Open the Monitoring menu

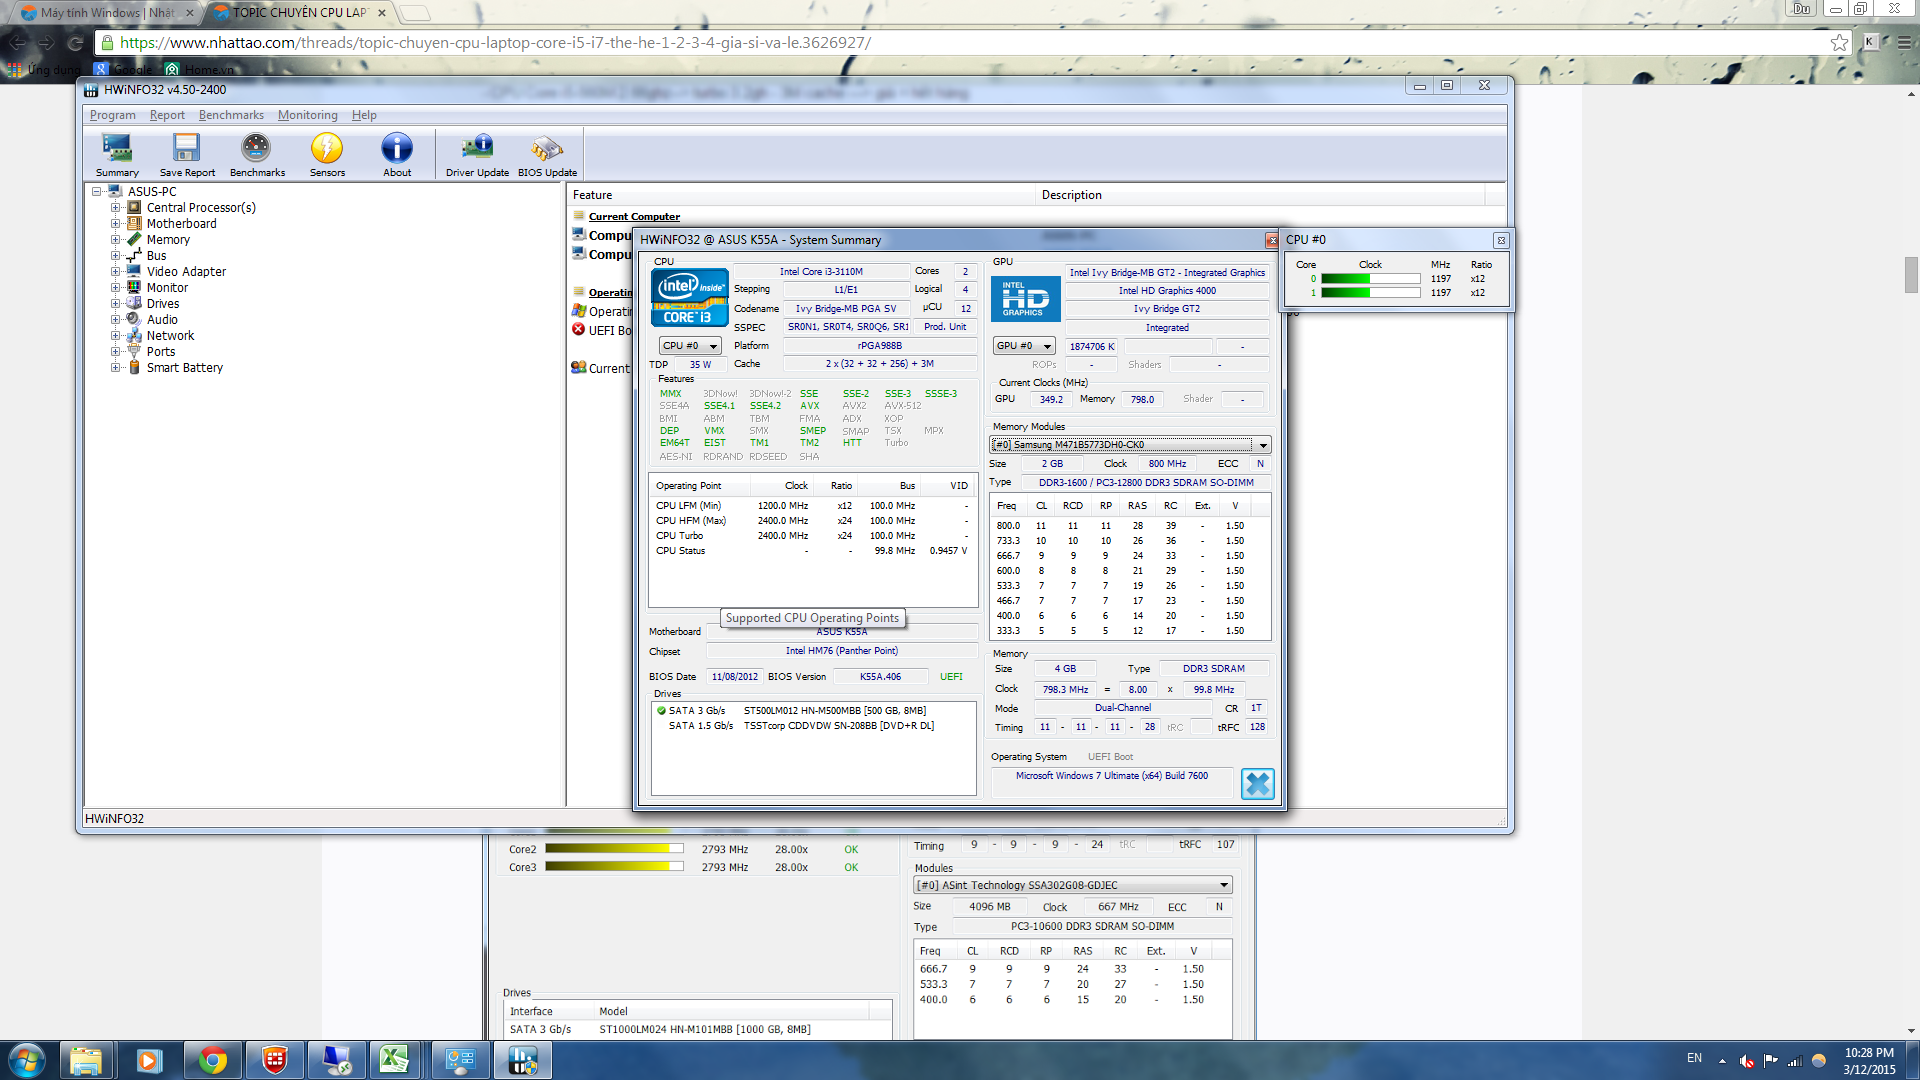tap(308, 115)
